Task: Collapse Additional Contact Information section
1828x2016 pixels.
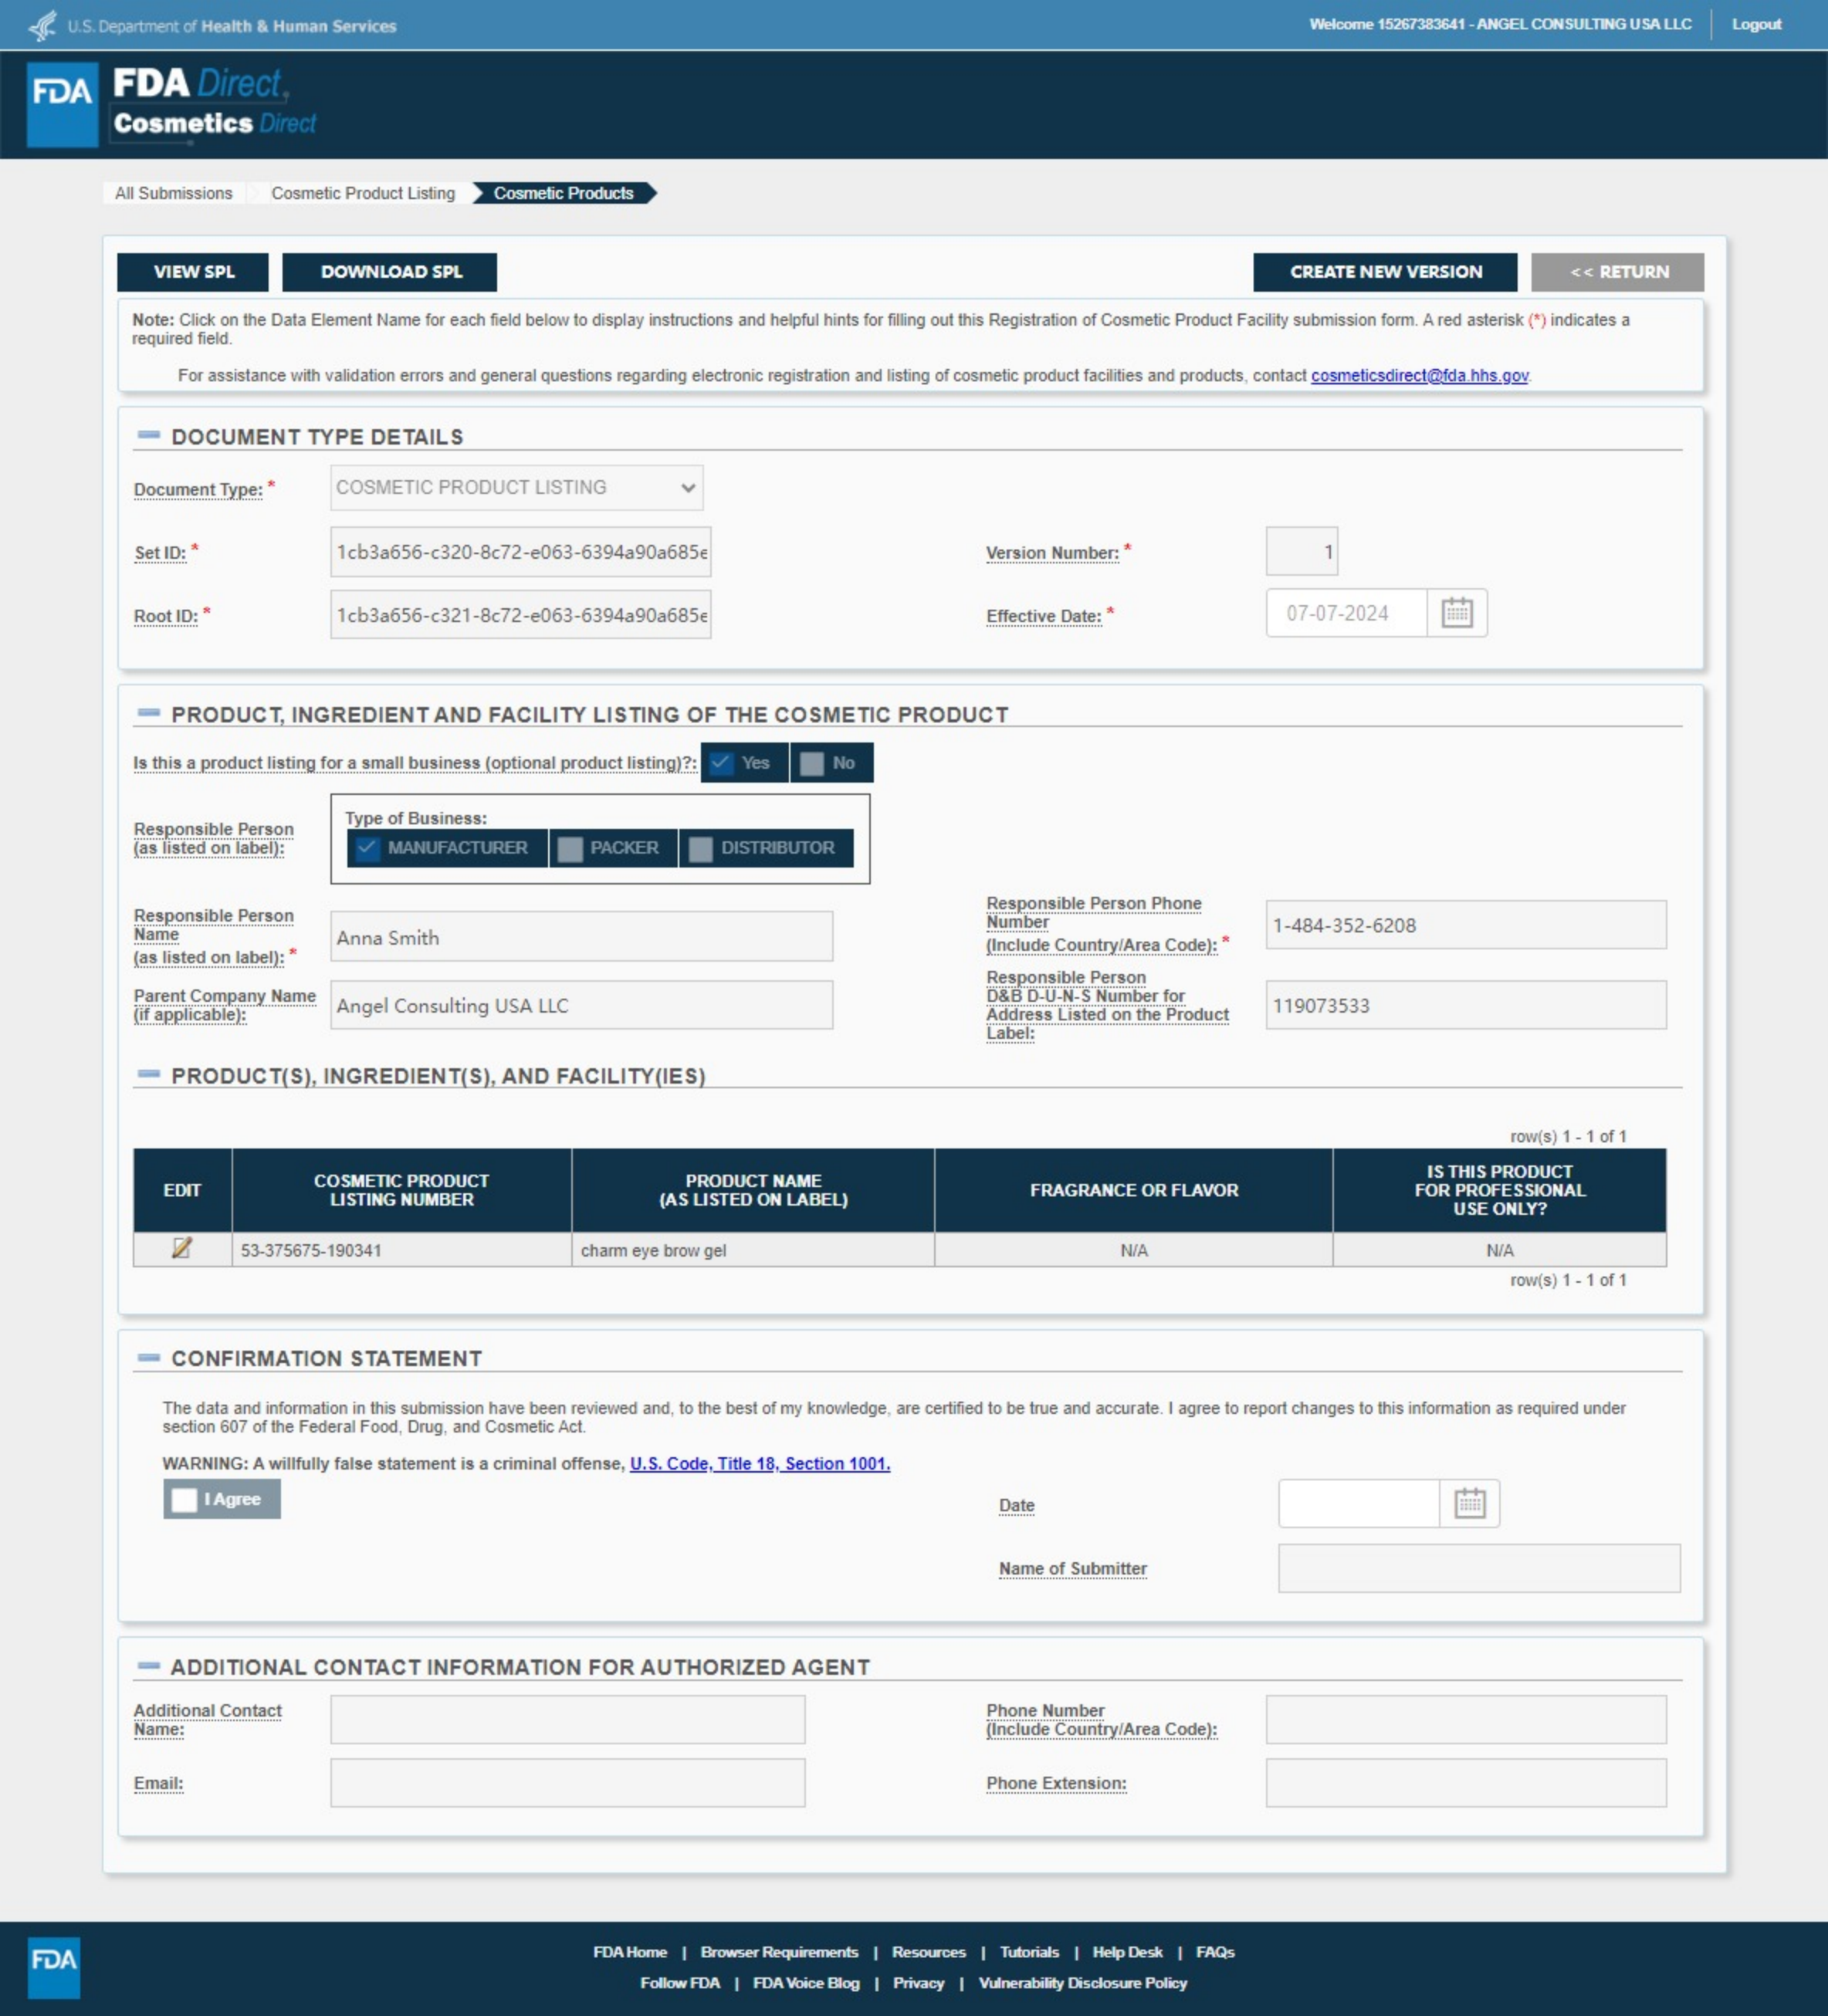Action: [x=149, y=1665]
